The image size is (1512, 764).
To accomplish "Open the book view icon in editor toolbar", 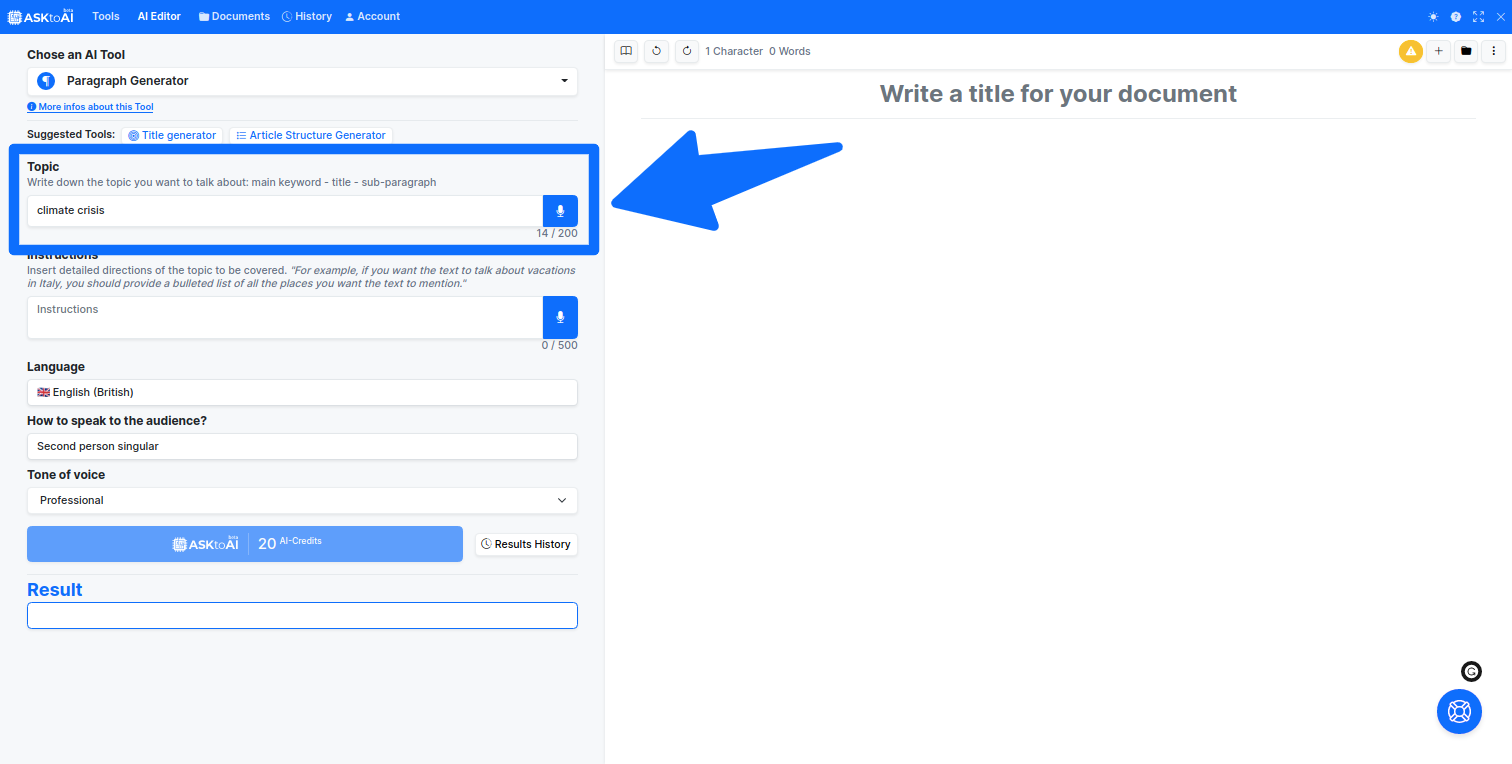I will pyautogui.click(x=625, y=51).
